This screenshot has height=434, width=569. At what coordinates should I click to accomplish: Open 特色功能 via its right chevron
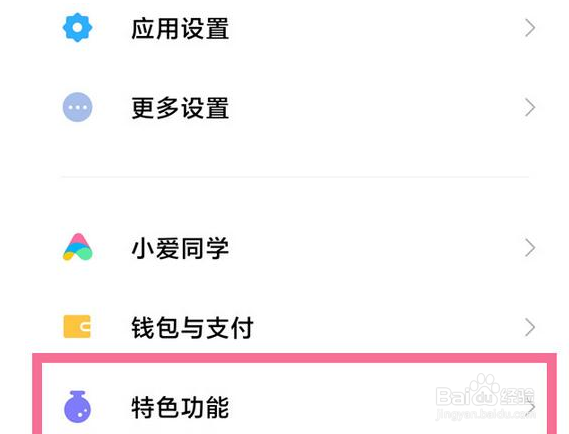click(531, 408)
